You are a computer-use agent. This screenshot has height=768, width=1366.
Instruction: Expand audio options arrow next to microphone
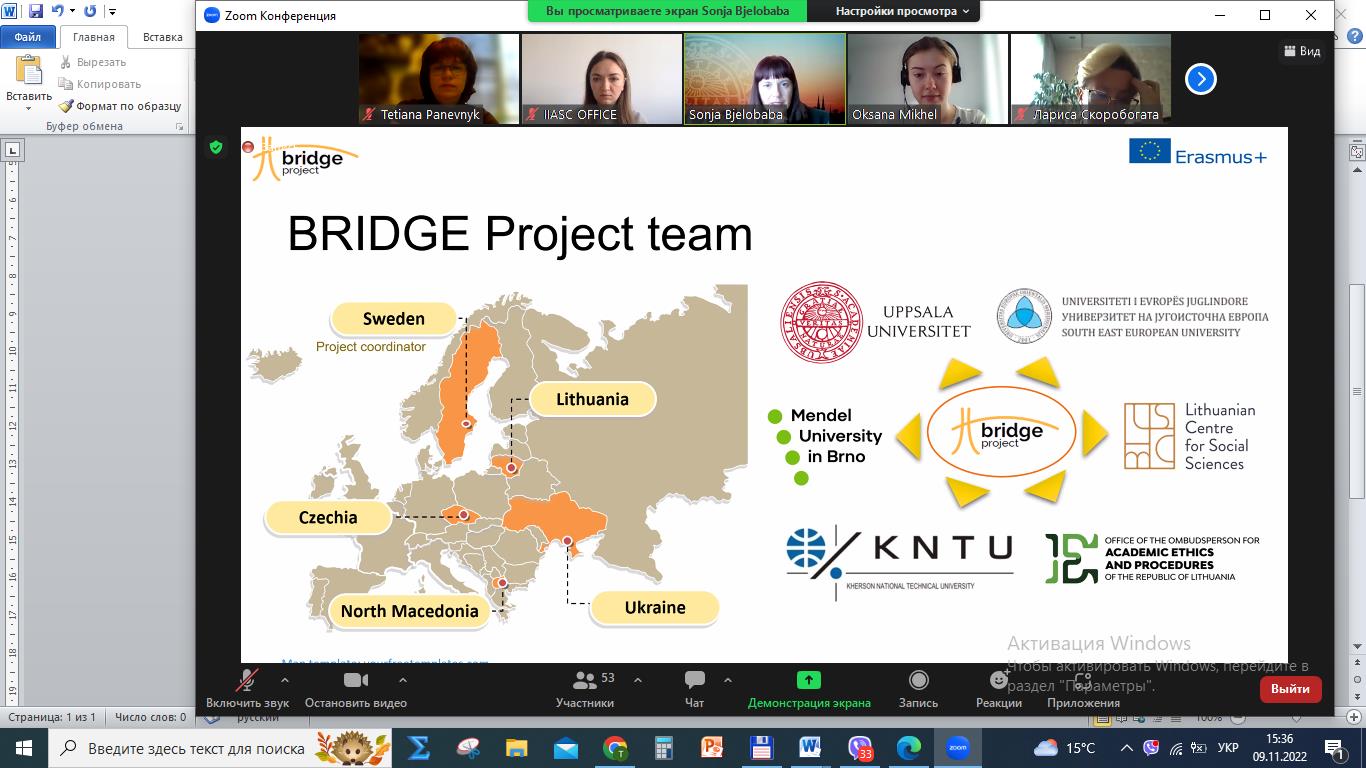284,680
